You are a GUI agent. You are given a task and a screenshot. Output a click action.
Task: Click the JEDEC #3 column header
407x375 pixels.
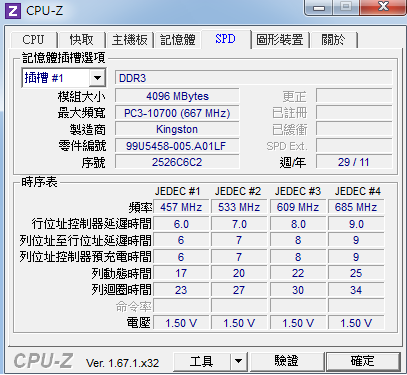(x=298, y=191)
